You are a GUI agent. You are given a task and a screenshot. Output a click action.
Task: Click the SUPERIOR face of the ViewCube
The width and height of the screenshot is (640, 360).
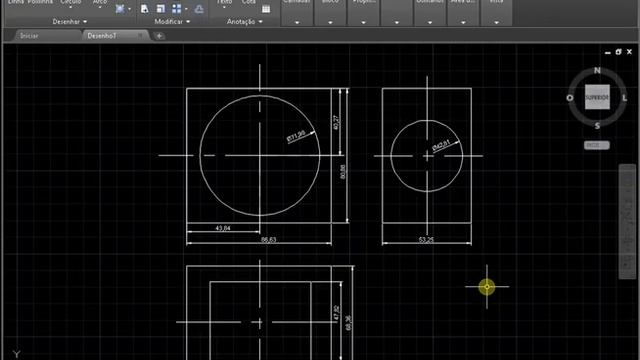(x=597, y=97)
